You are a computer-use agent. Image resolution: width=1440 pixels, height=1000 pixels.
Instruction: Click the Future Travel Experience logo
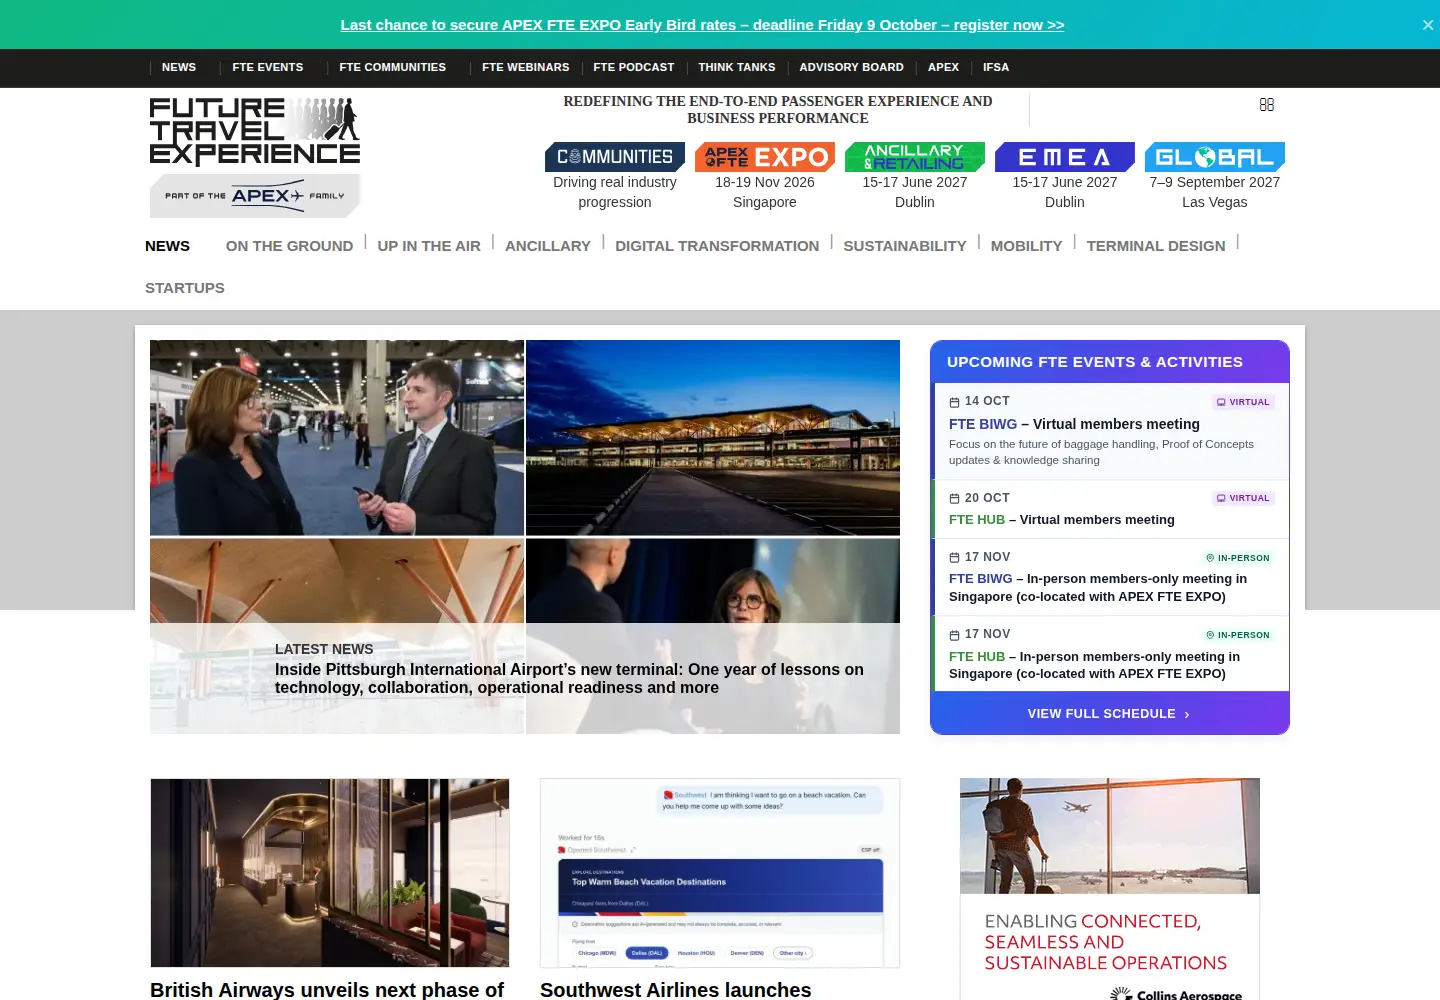[255, 131]
